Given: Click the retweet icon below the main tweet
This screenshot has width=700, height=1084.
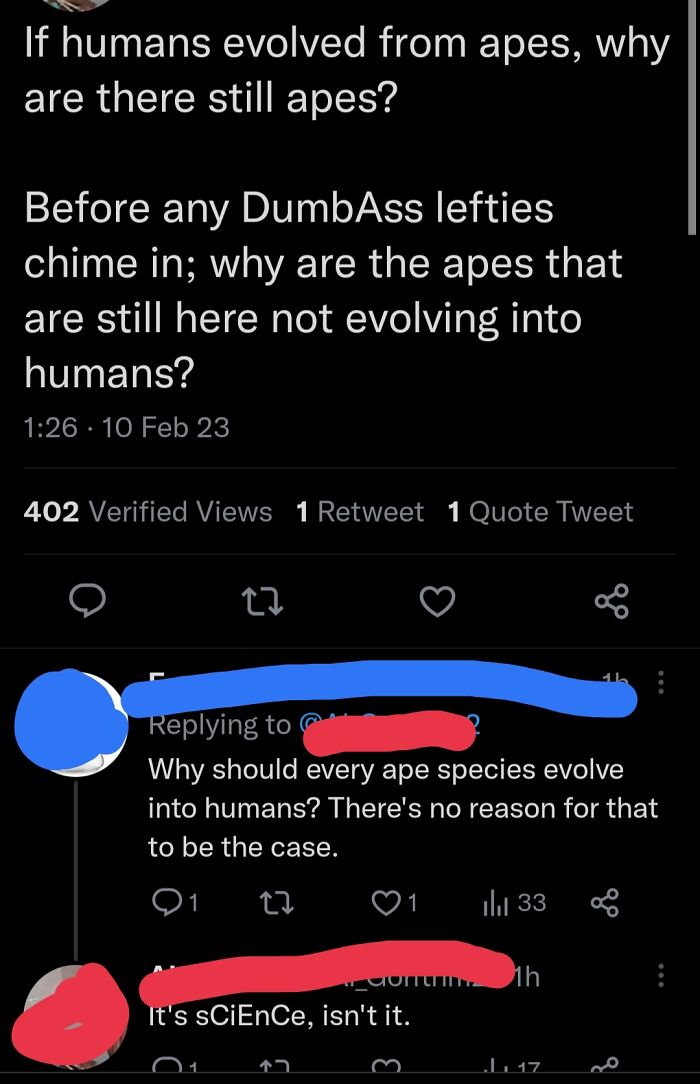Looking at the screenshot, I should 263,601.
